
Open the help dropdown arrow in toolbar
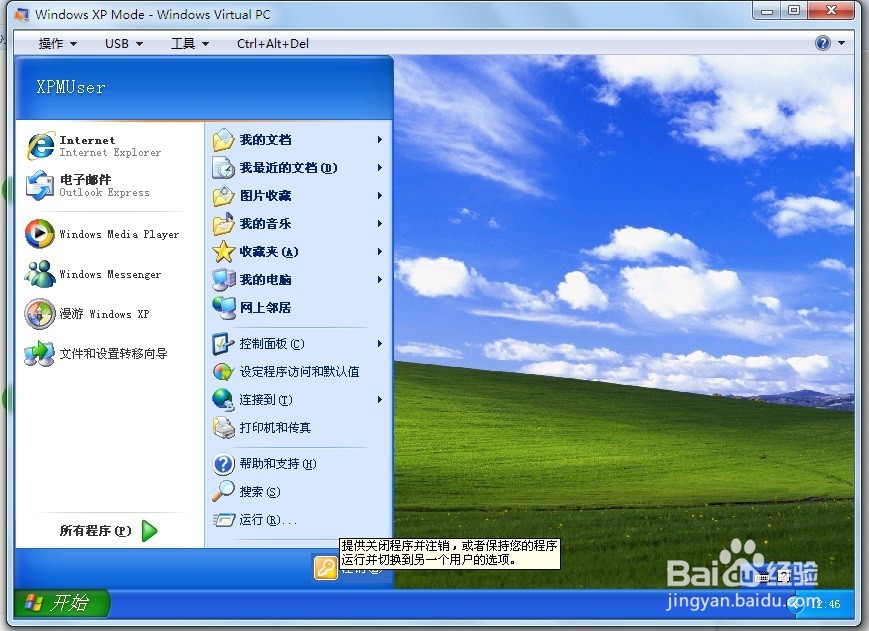tap(841, 43)
